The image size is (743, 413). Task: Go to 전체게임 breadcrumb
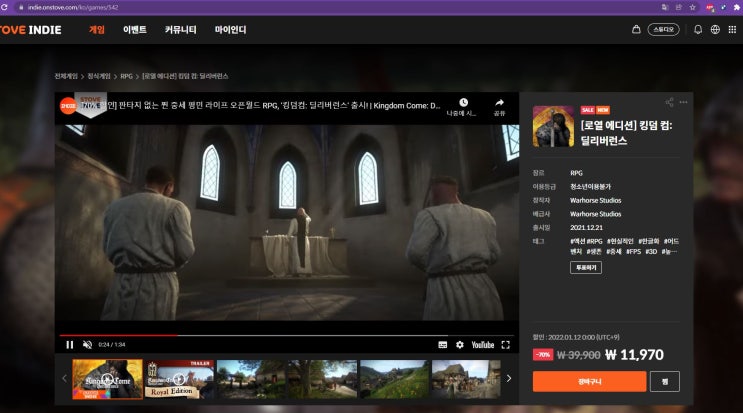click(x=66, y=76)
